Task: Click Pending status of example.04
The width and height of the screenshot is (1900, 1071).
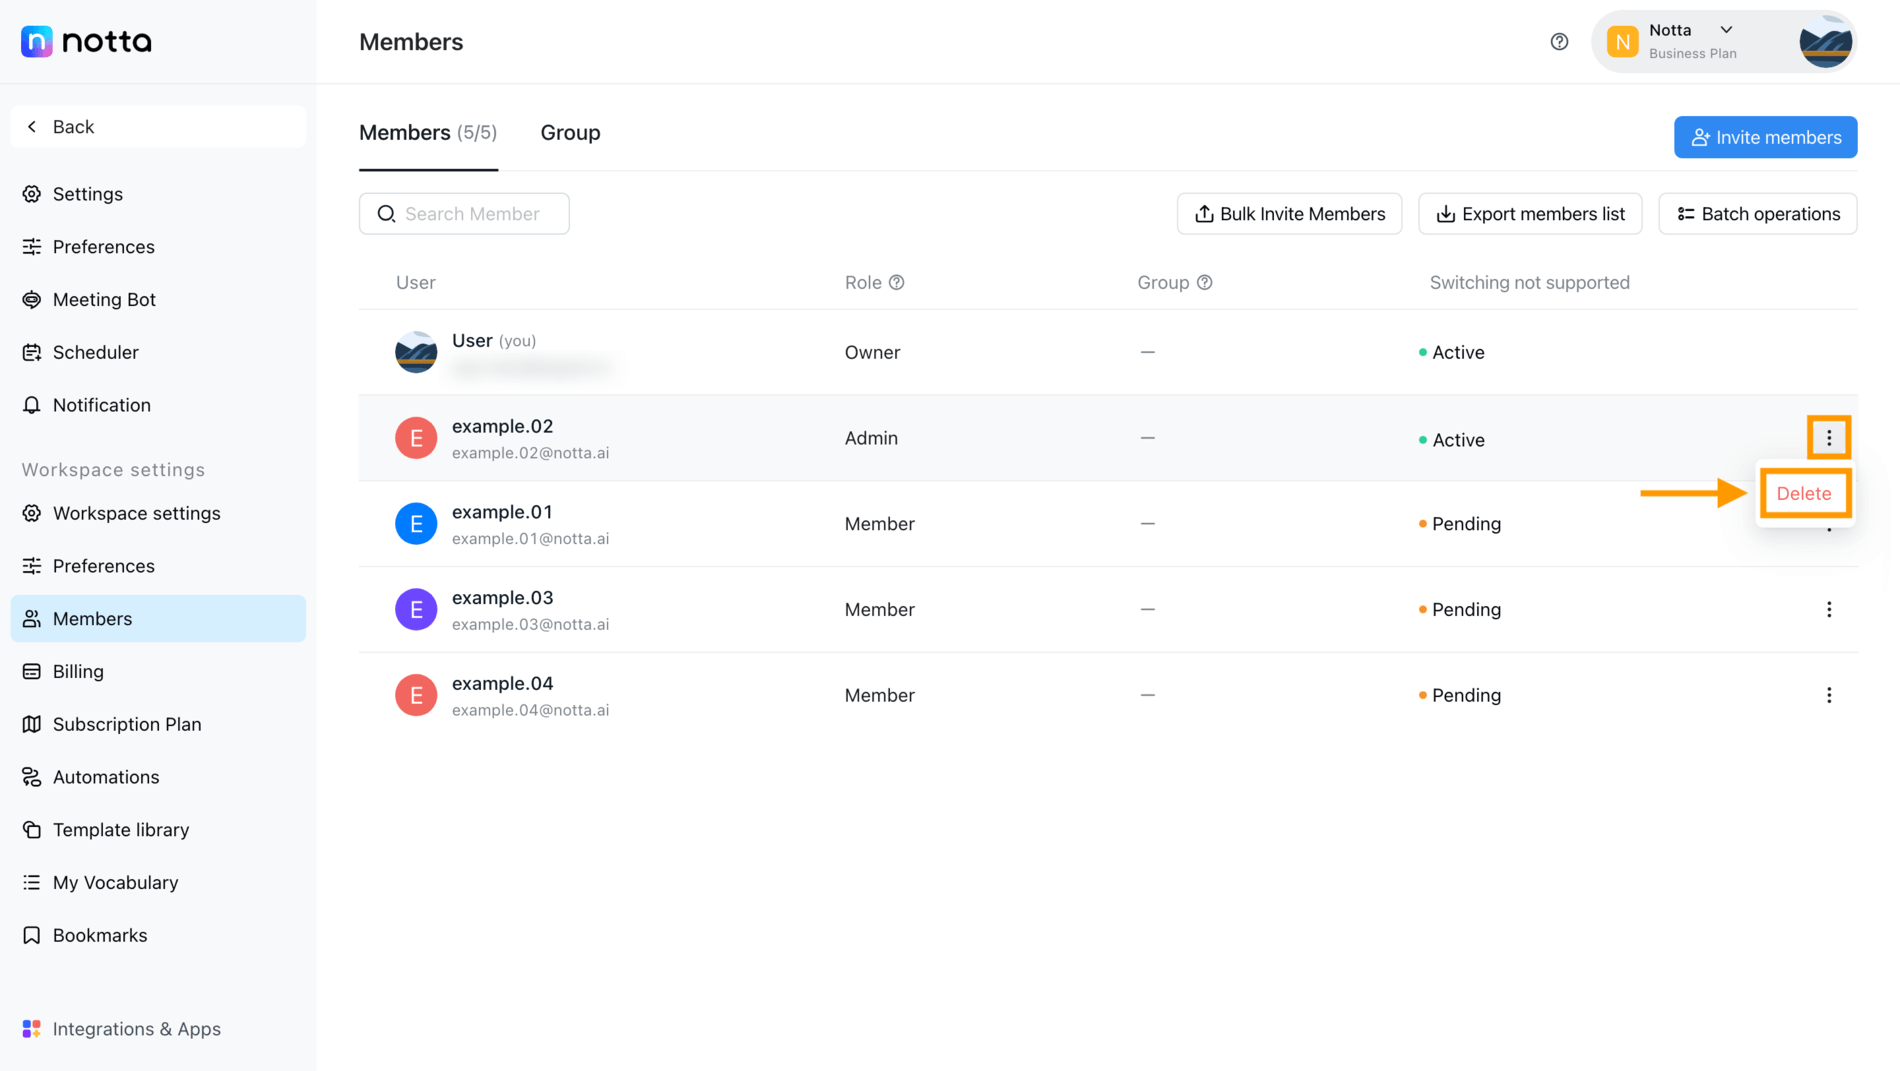Action: pyautogui.click(x=1459, y=696)
